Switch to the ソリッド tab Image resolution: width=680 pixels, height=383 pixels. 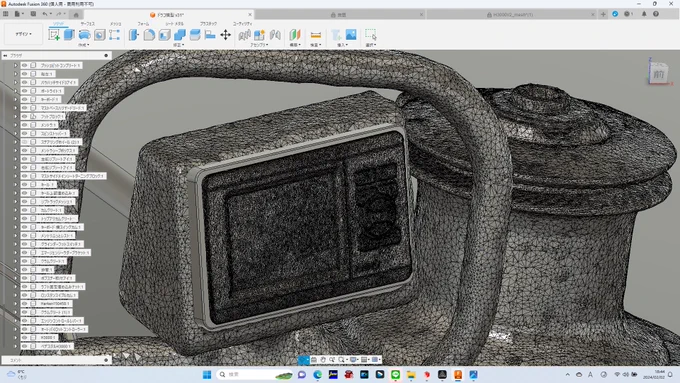59,23
